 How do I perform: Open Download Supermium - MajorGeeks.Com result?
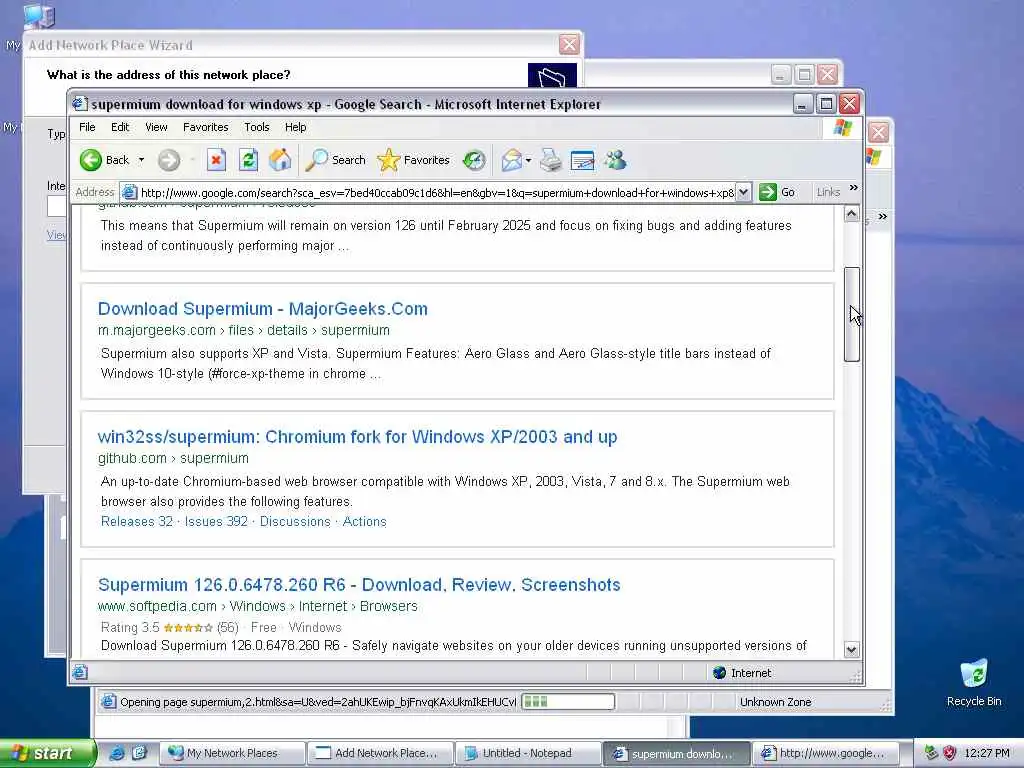pyautogui.click(x=263, y=309)
